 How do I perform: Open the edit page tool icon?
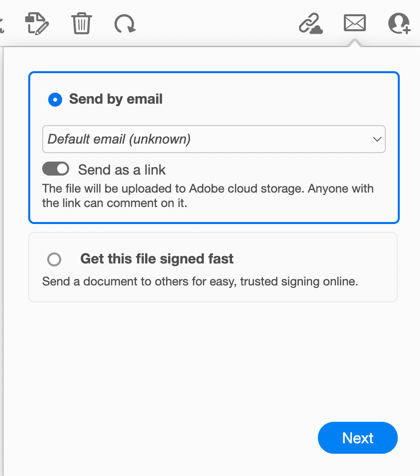[37, 23]
